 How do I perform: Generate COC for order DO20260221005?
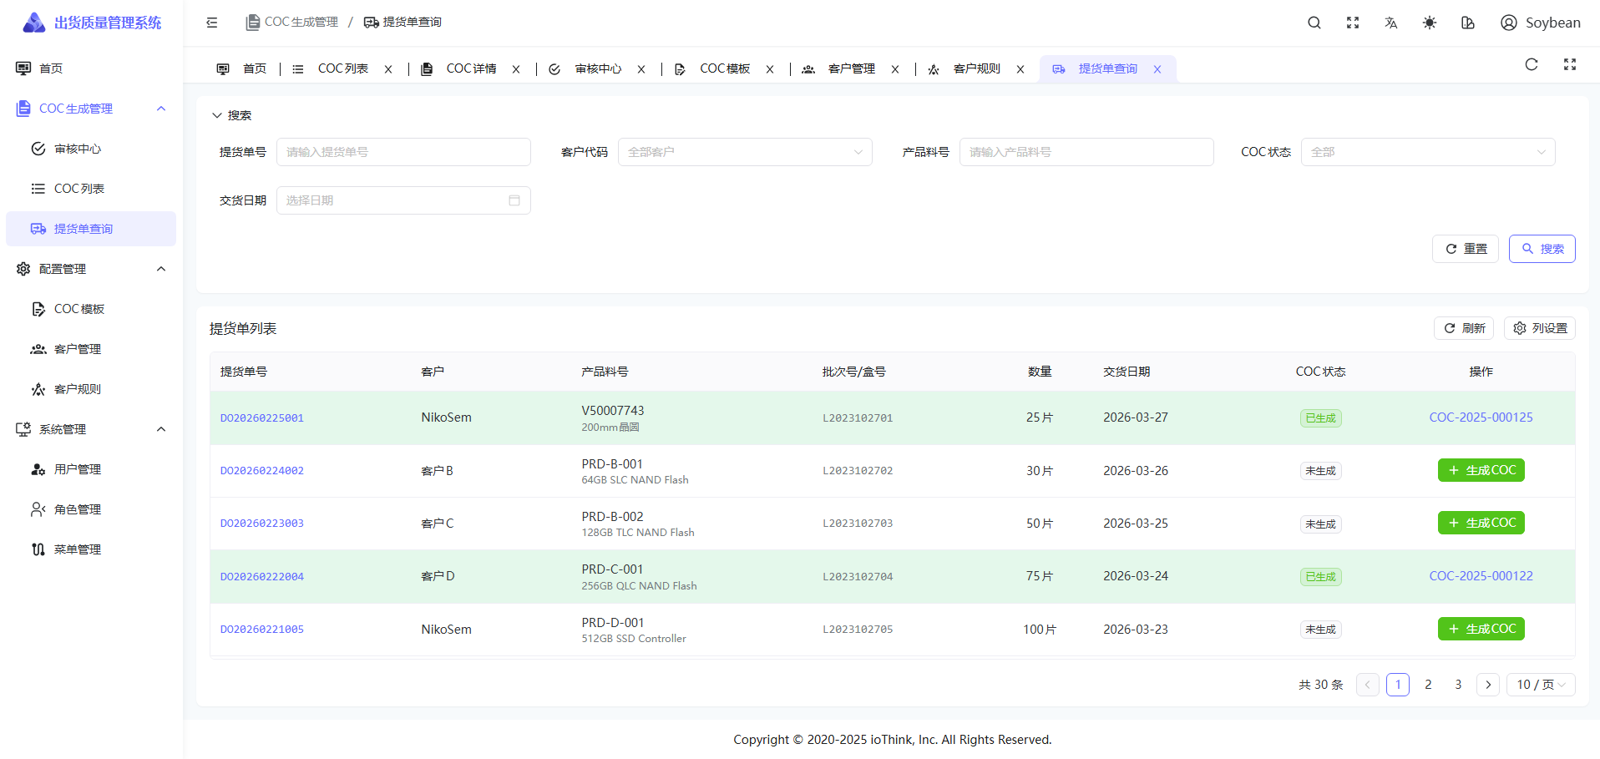pos(1481,629)
